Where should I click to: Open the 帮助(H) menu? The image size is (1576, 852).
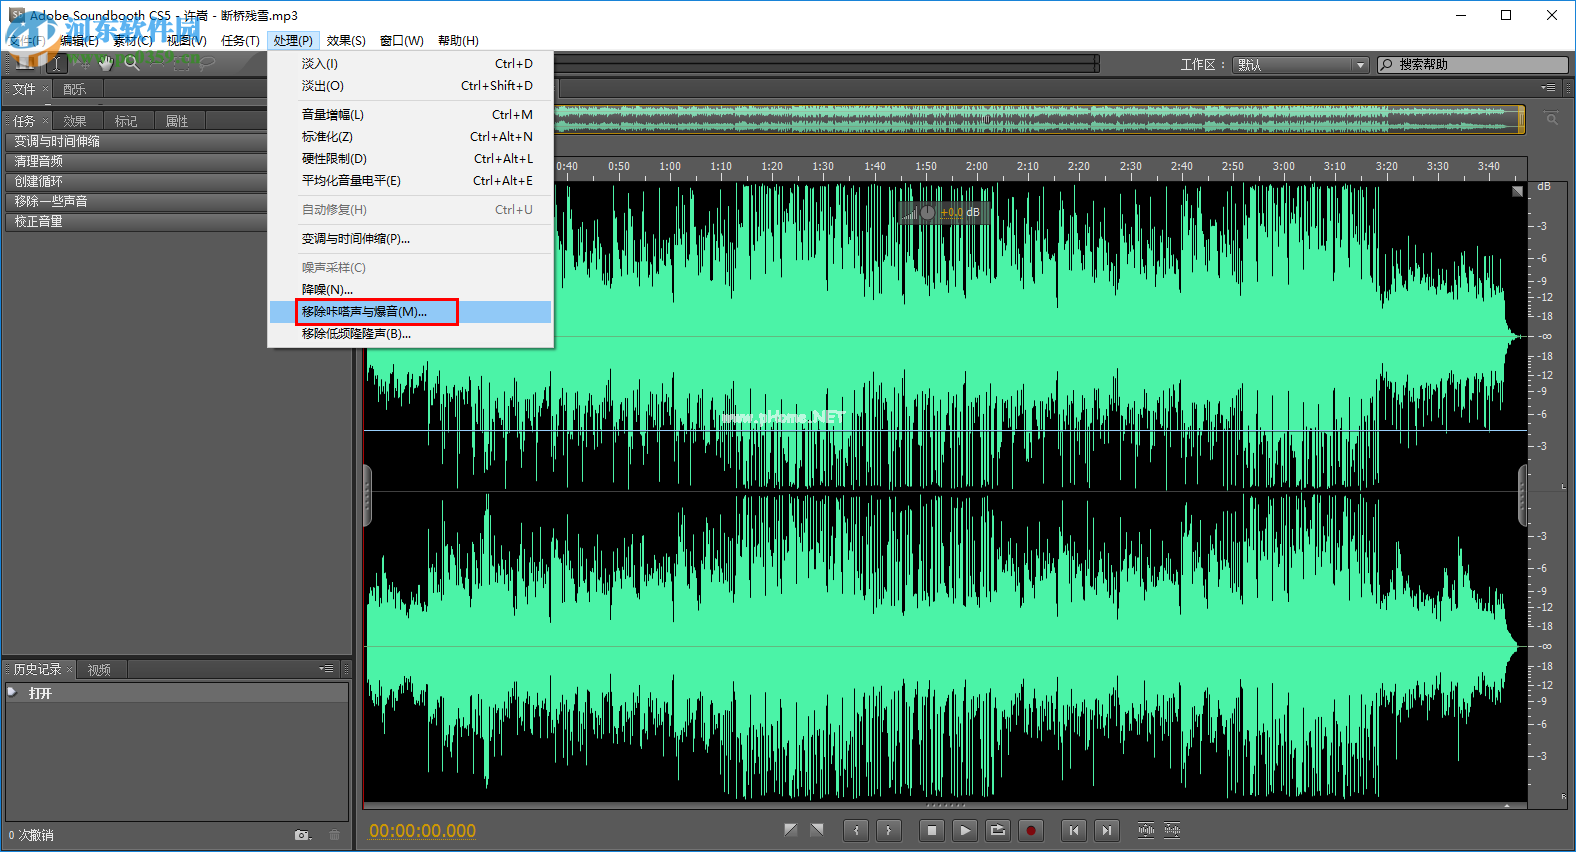coord(458,41)
